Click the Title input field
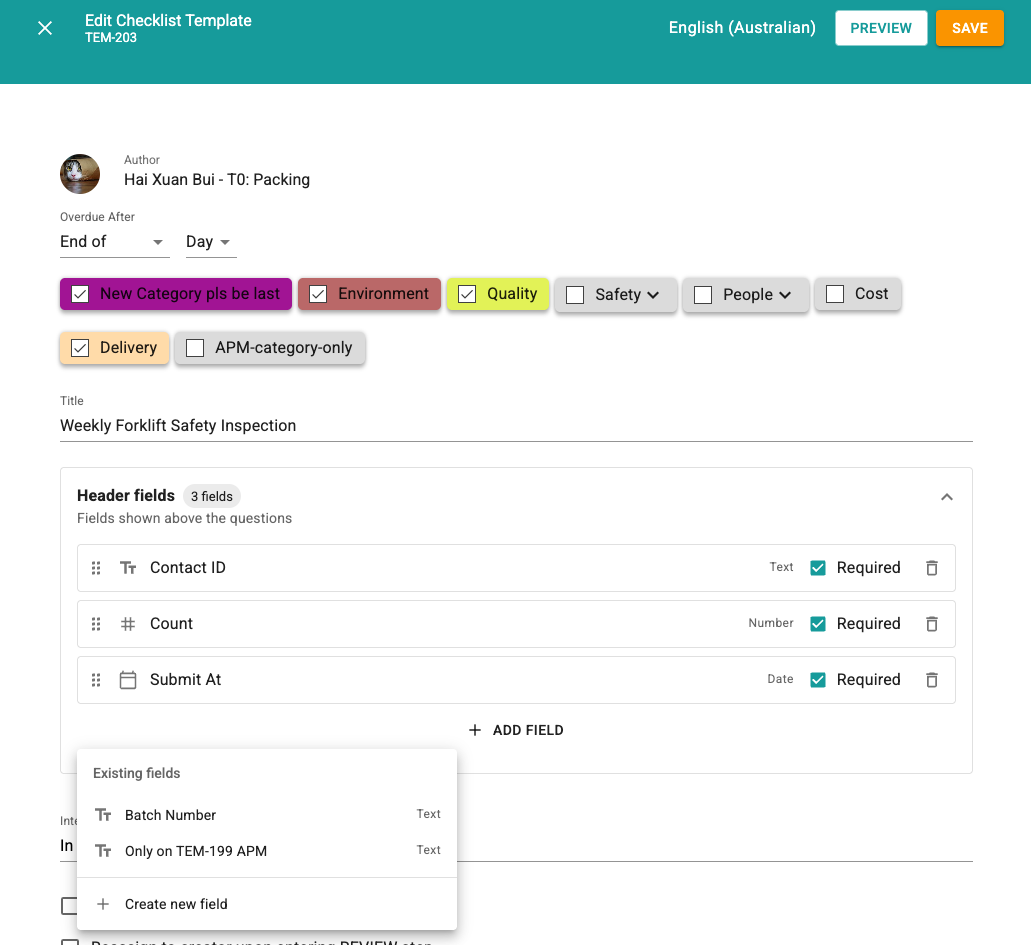The width and height of the screenshot is (1031, 945). 516,425
